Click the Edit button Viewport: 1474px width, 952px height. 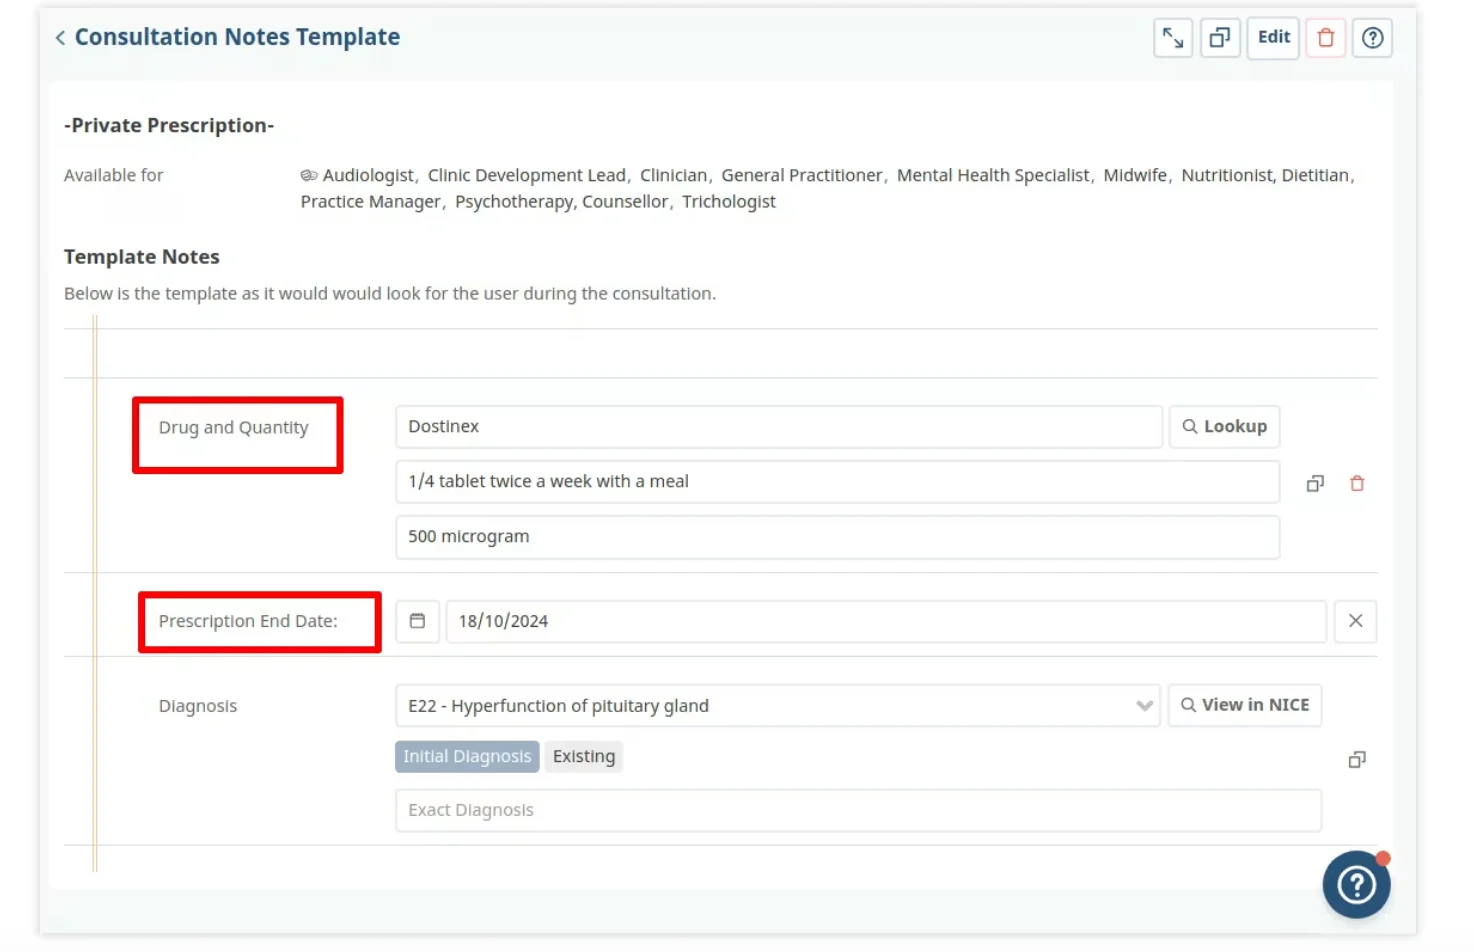coord(1272,37)
